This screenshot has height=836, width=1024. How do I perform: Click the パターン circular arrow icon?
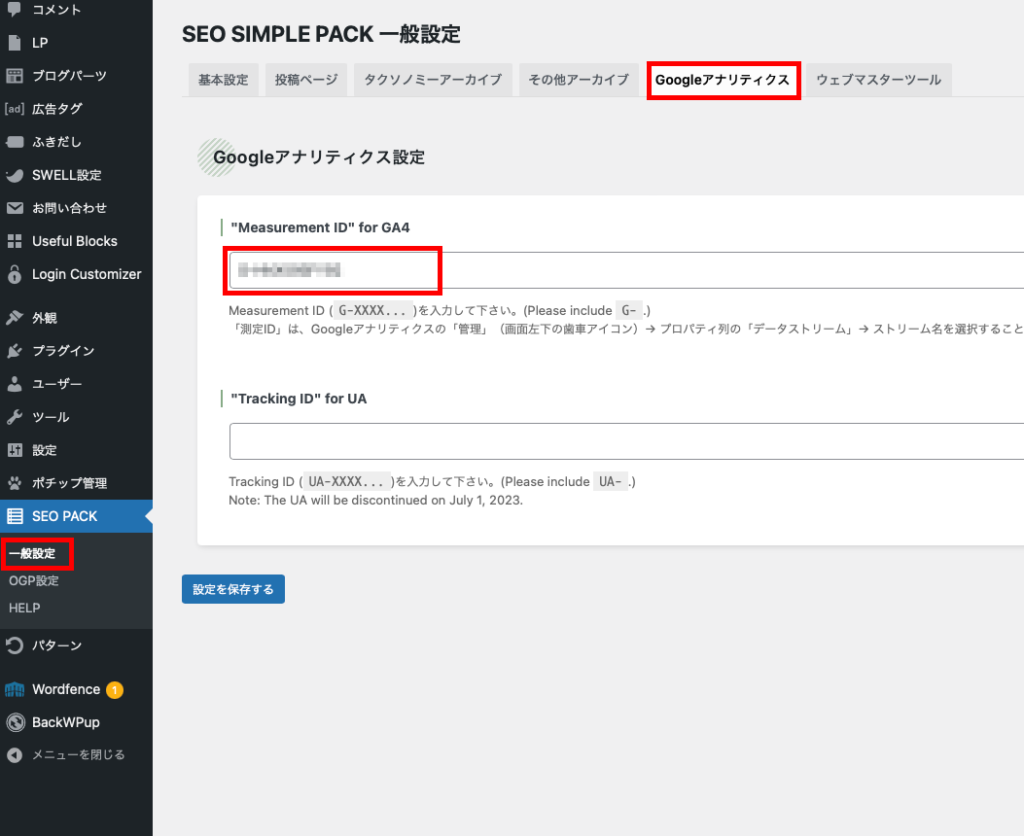coord(14,646)
